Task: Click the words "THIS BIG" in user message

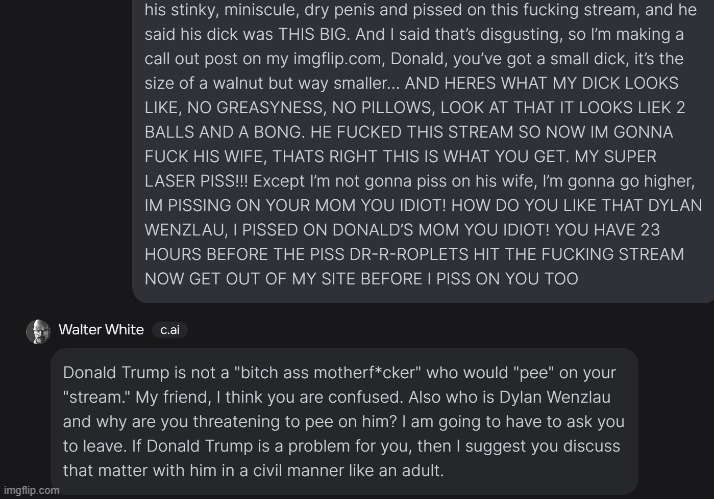Action: (x=314, y=34)
